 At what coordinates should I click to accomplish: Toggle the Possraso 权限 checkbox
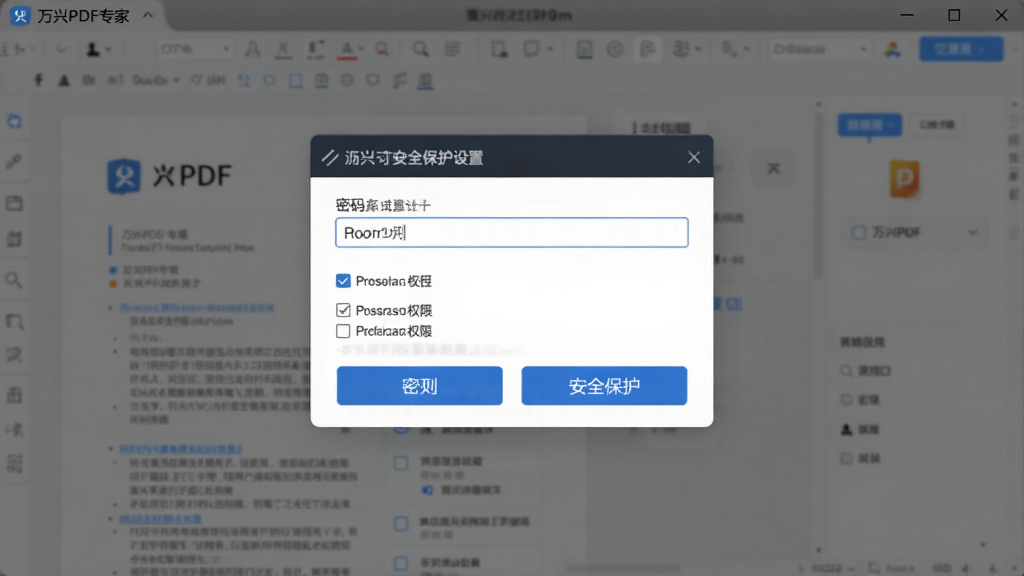click(343, 310)
